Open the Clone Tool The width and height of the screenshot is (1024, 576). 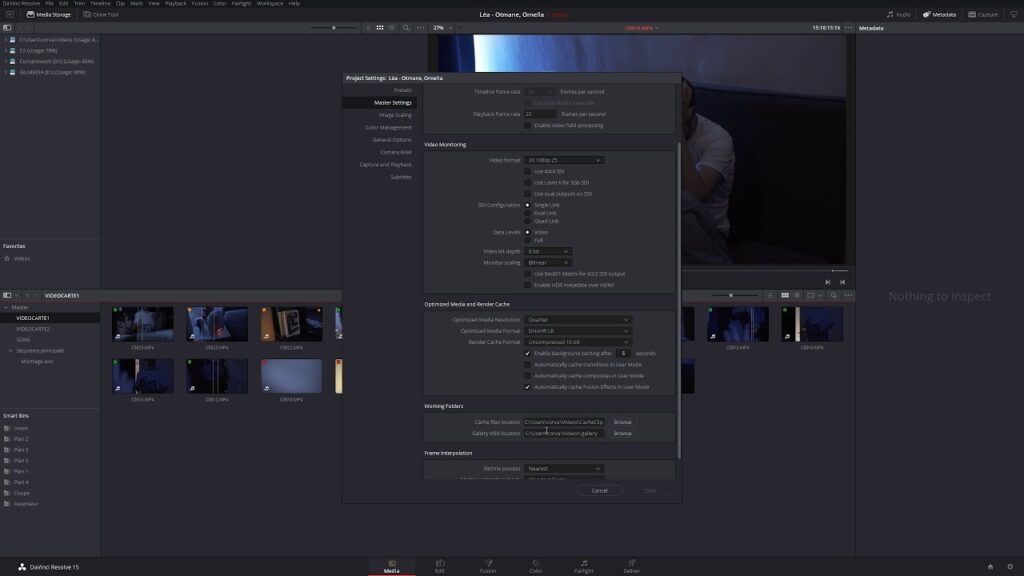[x=101, y=14]
